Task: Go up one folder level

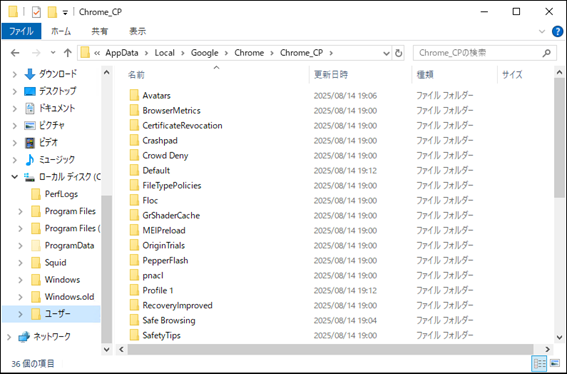Action: [x=68, y=53]
